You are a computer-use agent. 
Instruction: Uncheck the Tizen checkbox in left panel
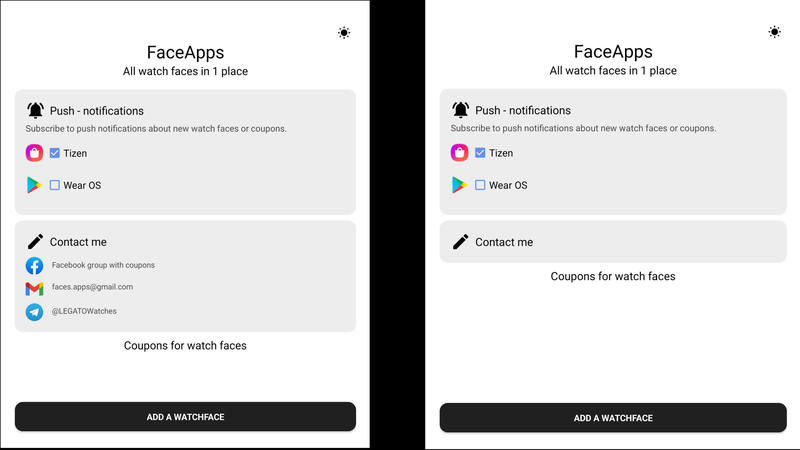[x=55, y=153]
